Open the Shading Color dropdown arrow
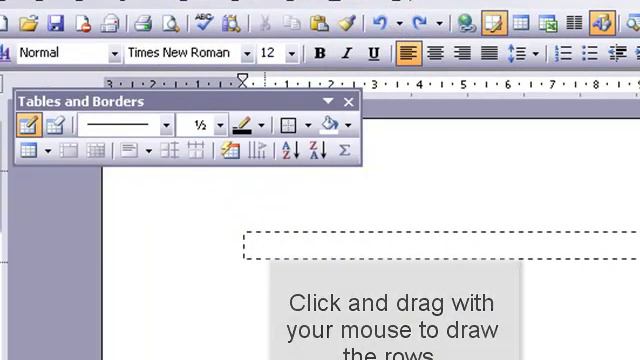 [x=348, y=125]
